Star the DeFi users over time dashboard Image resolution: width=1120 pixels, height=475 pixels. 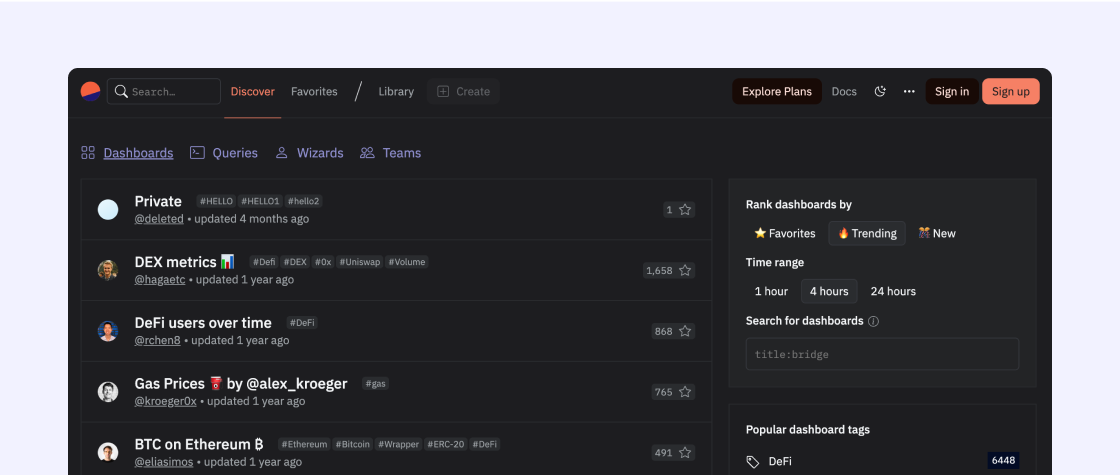tap(685, 331)
